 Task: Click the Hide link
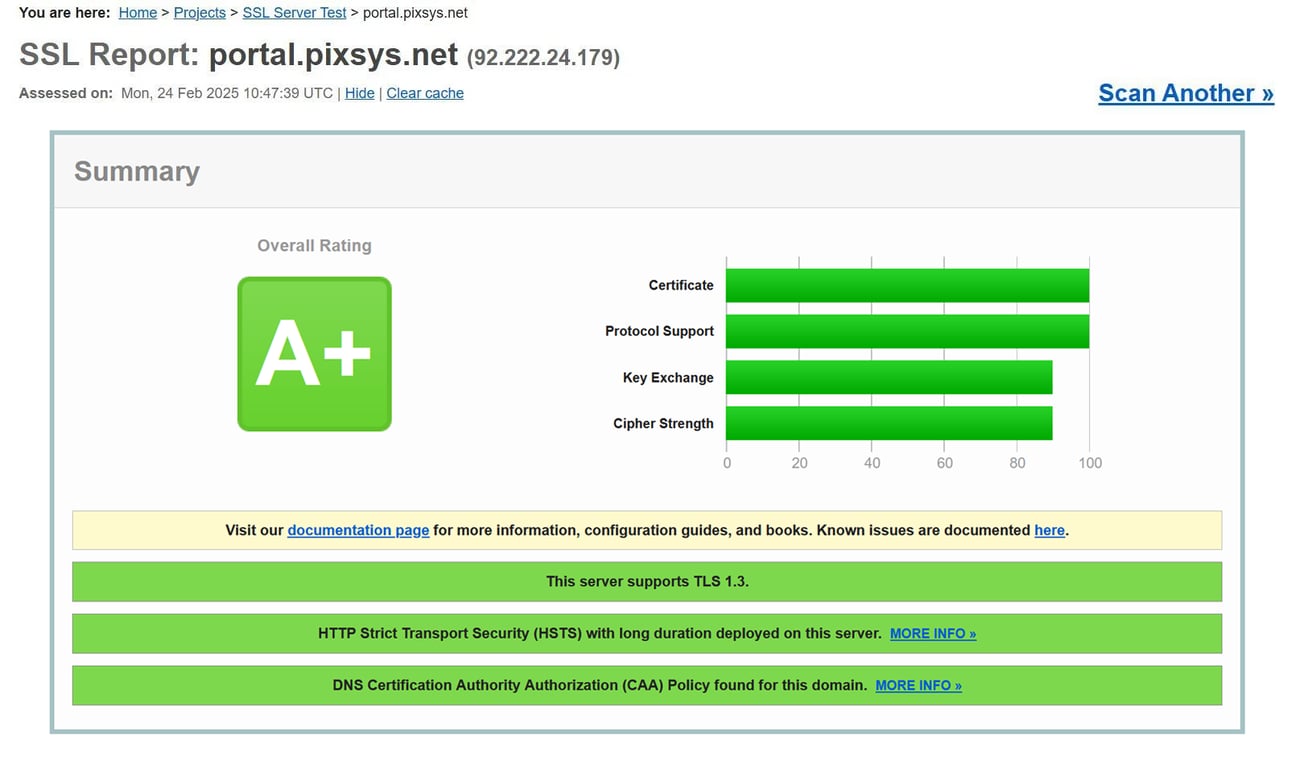pos(360,93)
